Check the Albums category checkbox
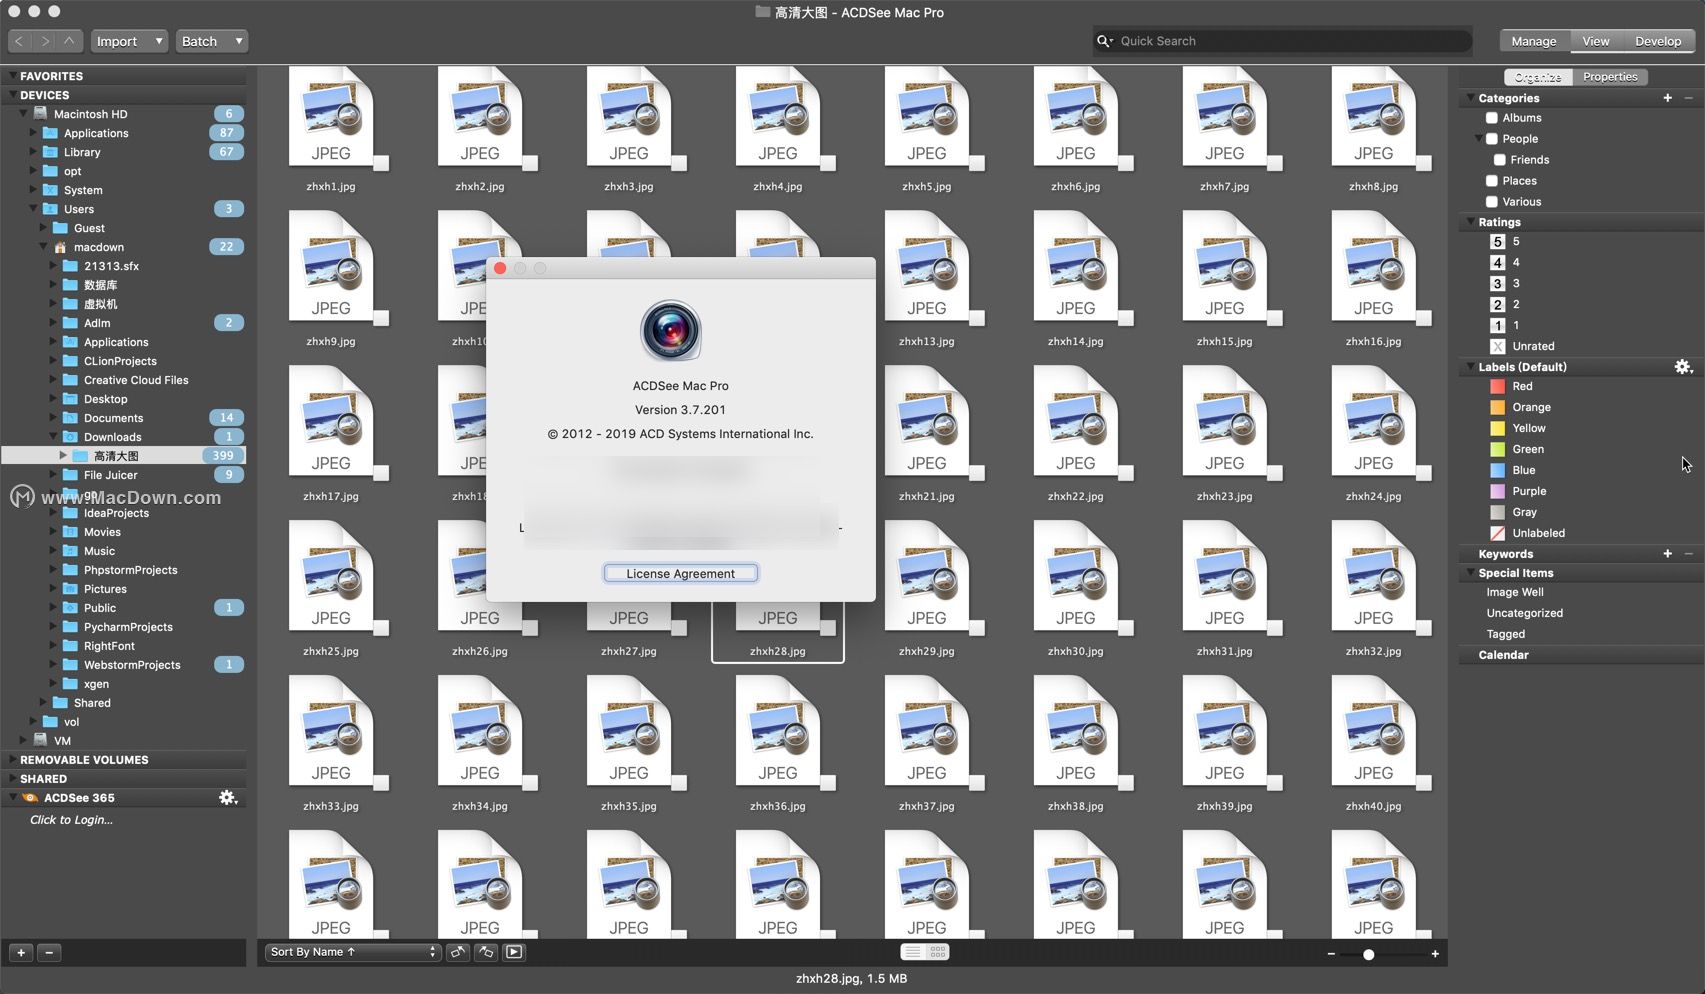1705x994 pixels. click(x=1491, y=118)
